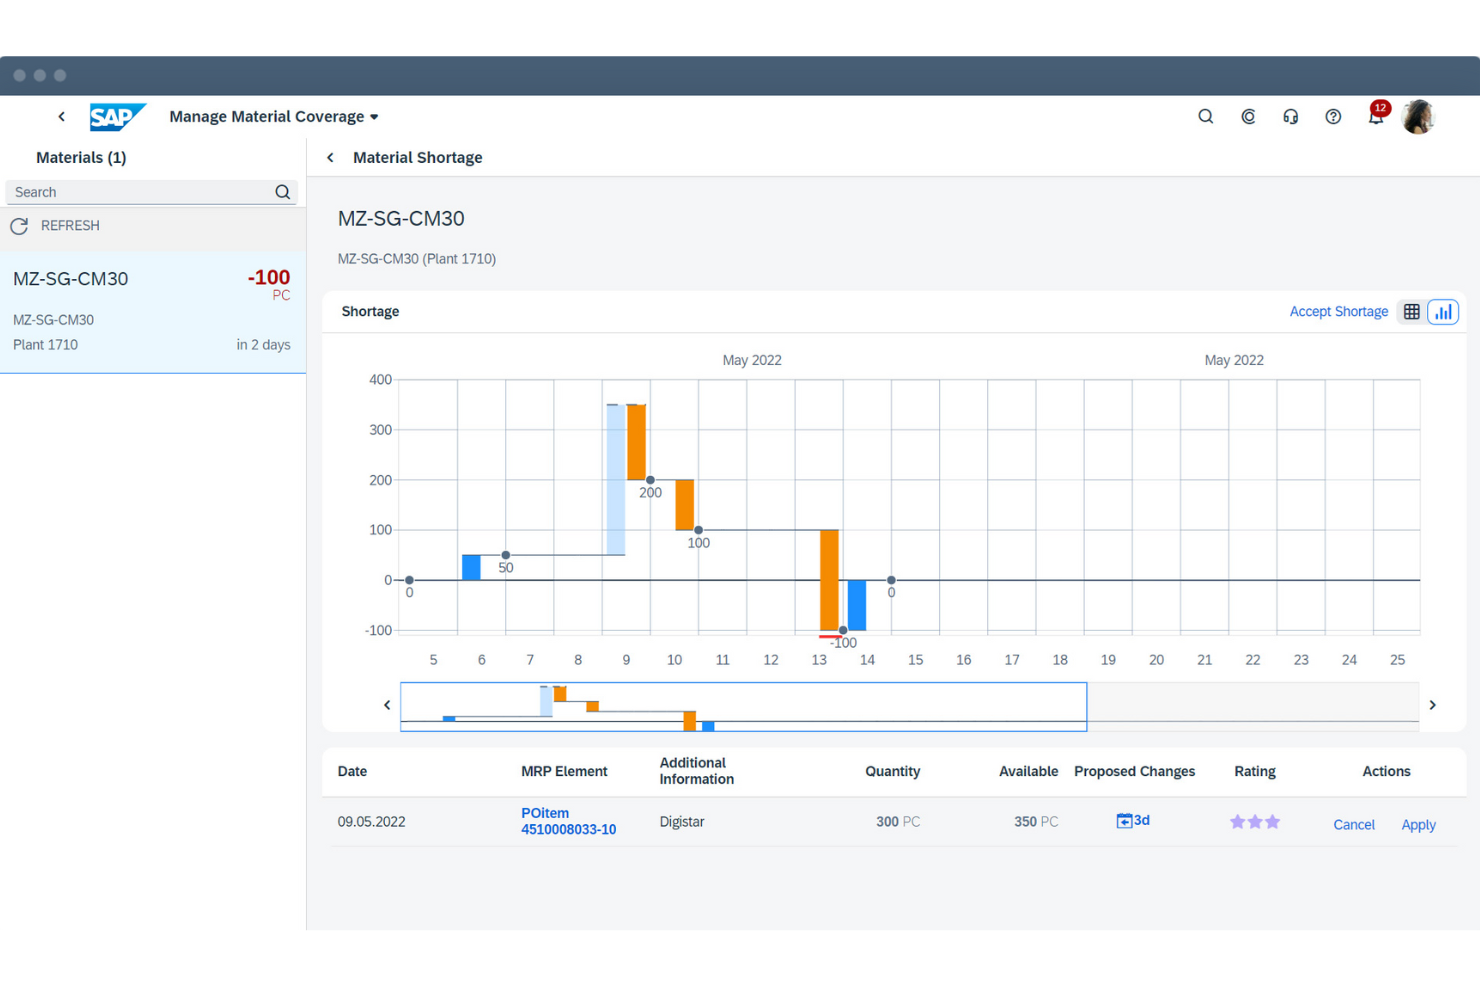
Task: Navigate back using the header back arrow
Action: tap(61, 116)
